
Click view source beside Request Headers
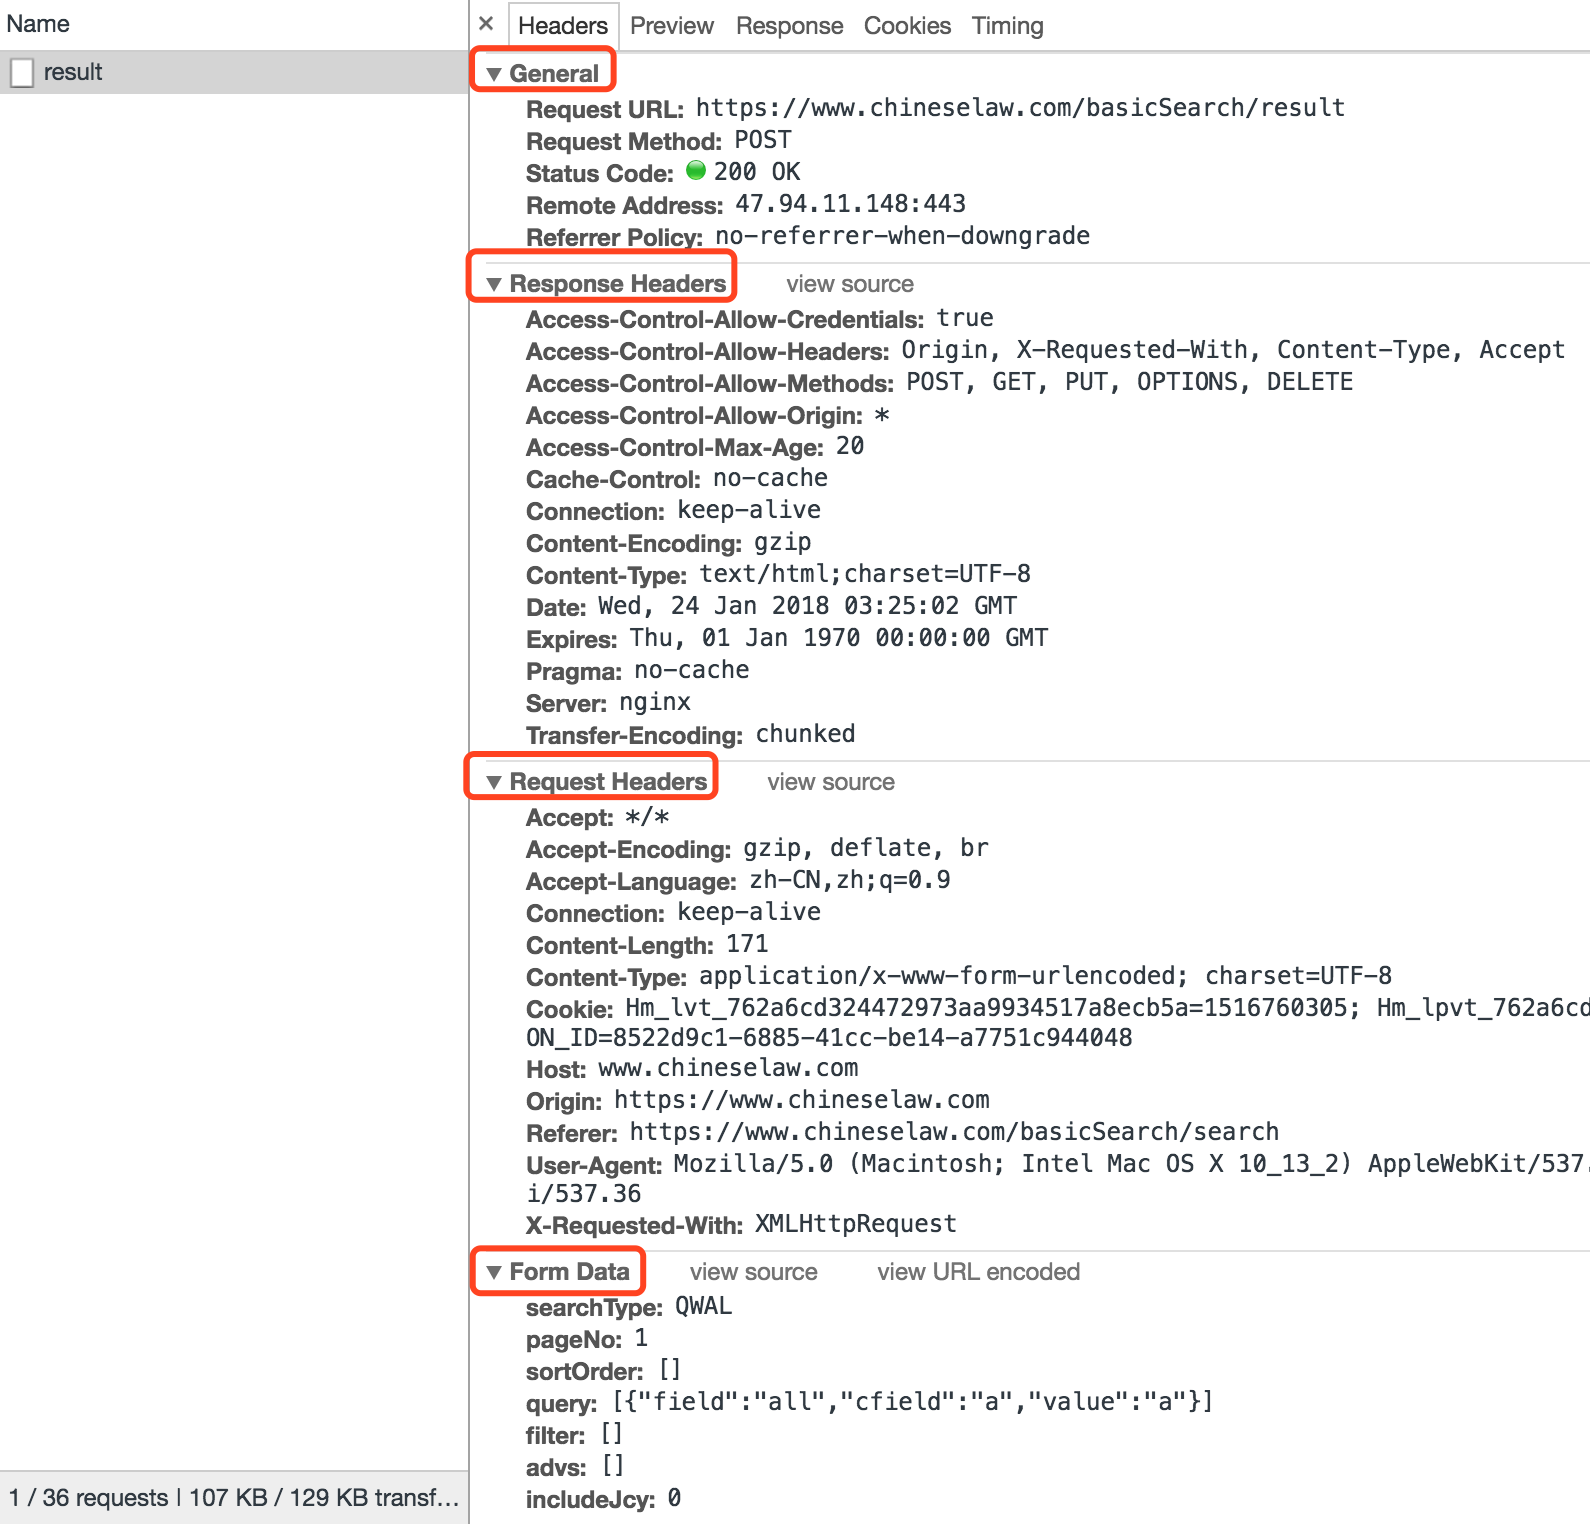pos(830,782)
